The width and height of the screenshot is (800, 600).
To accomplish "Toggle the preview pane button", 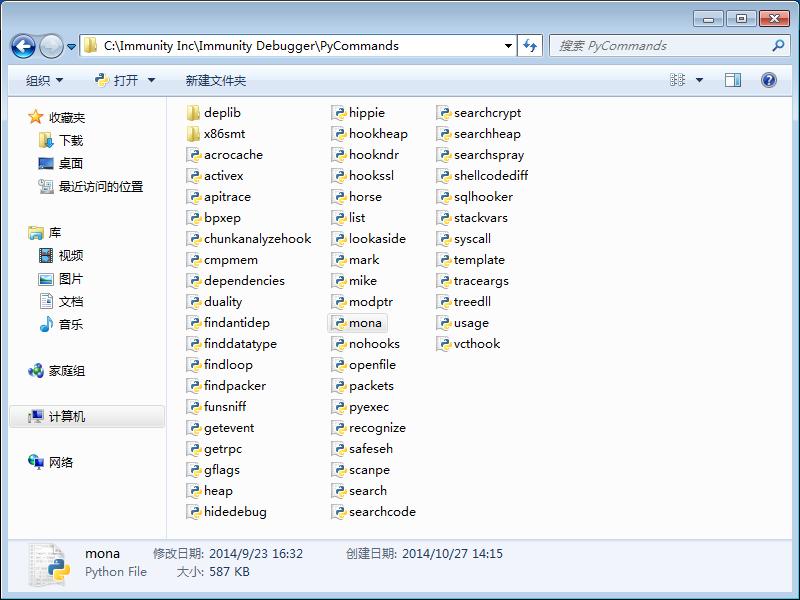I will tap(733, 80).
